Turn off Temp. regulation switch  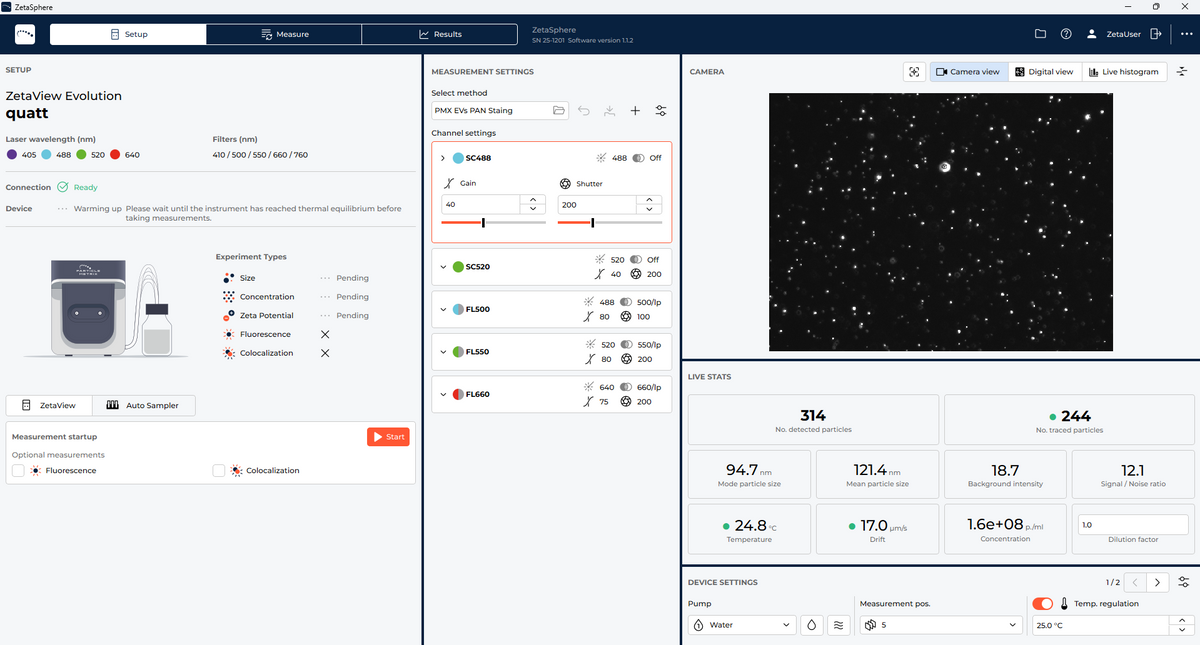point(1043,603)
